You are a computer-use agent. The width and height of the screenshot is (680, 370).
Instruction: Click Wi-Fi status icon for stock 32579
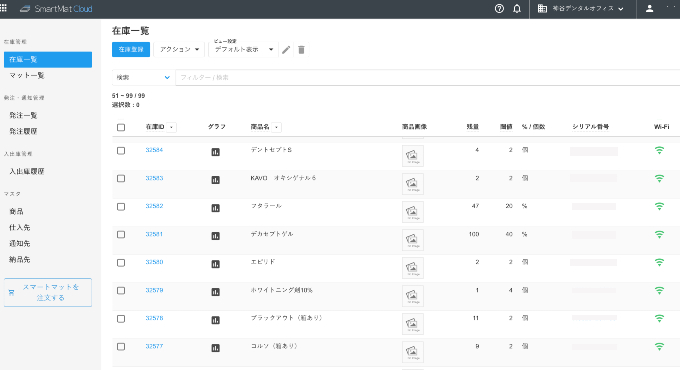659,291
